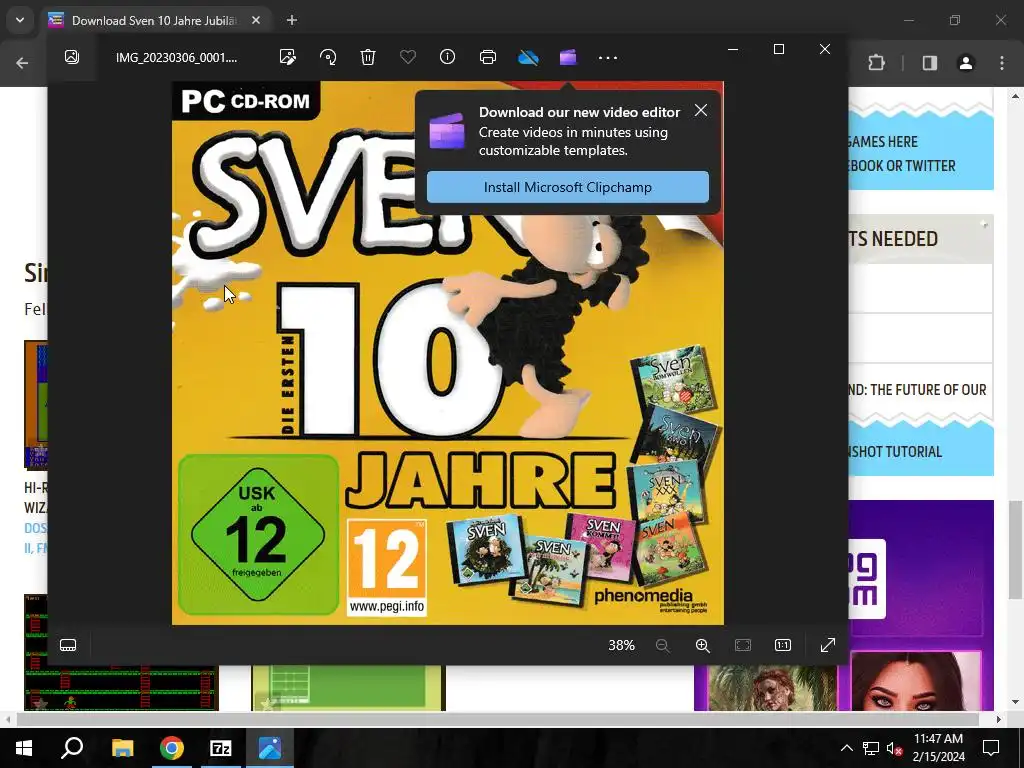Select the Download Sven 10 Jahre browser tab

click(x=153, y=20)
